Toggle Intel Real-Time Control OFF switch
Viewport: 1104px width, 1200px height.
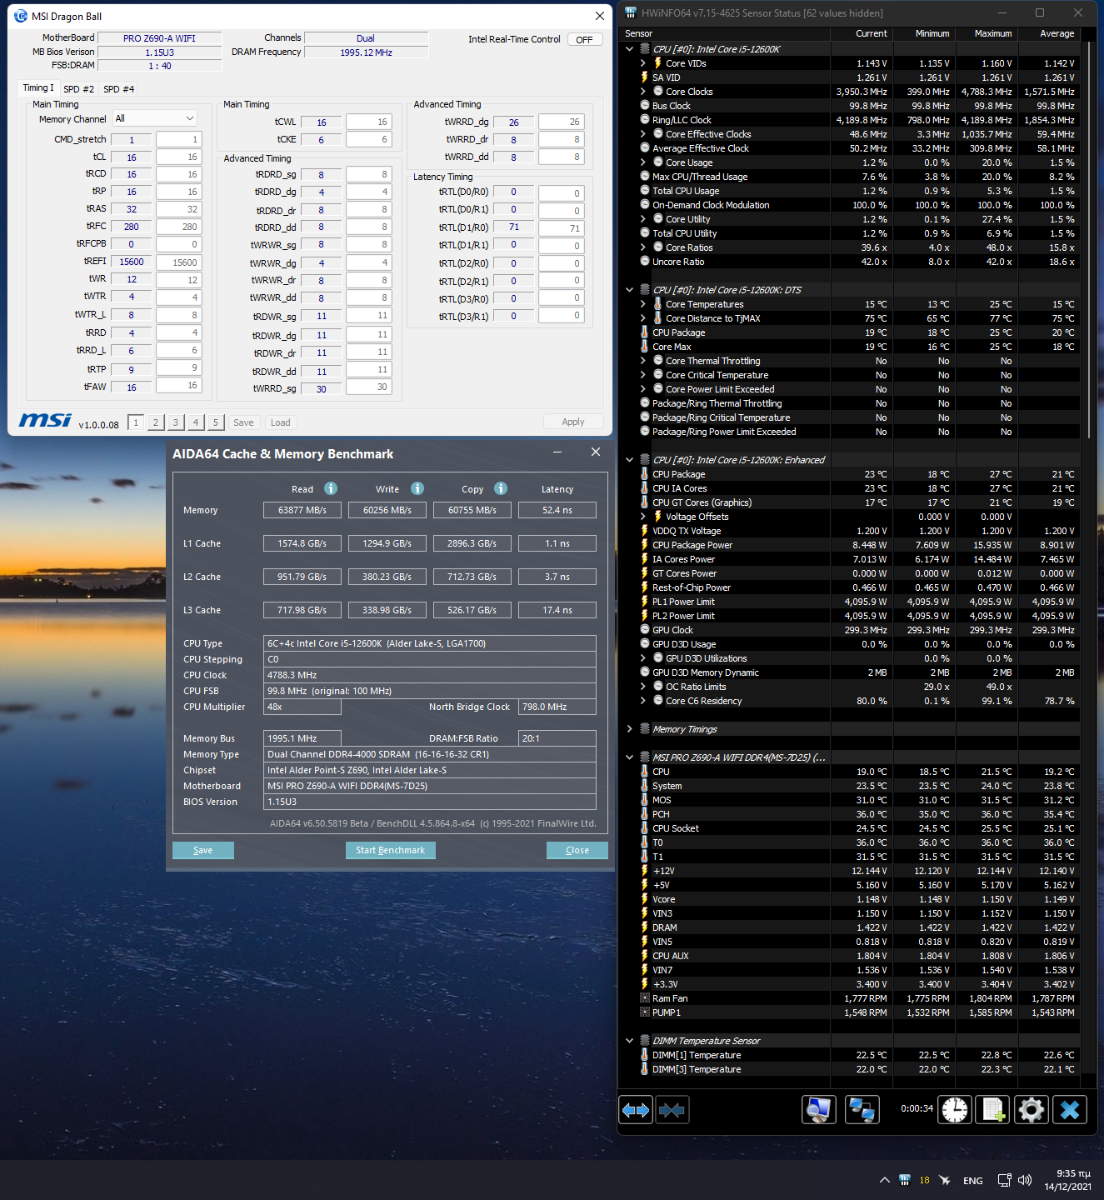click(585, 40)
